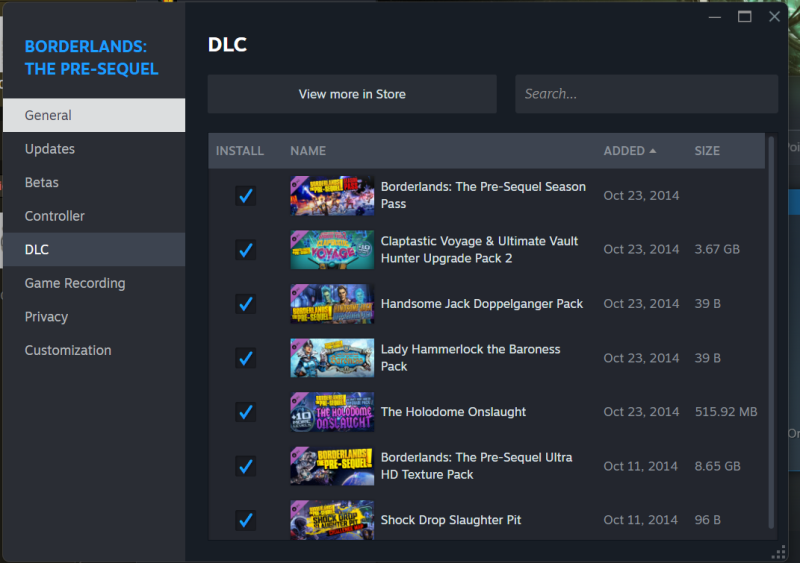Click the Holodome Onslaught DLC thumbnail
Image resolution: width=800 pixels, height=563 pixels.
click(x=332, y=412)
